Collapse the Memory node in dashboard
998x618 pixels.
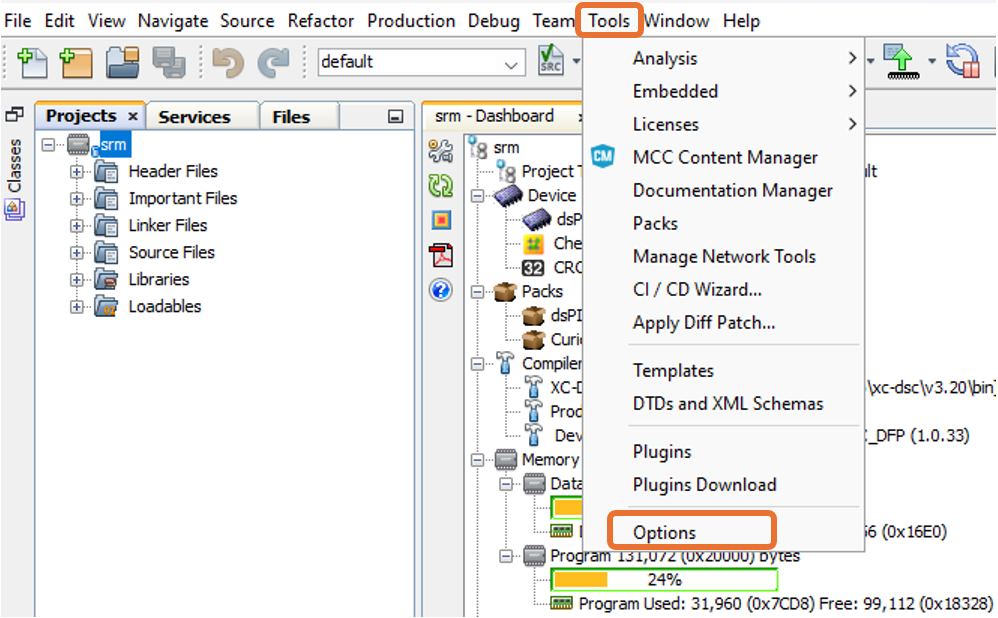click(x=477, y=460)
